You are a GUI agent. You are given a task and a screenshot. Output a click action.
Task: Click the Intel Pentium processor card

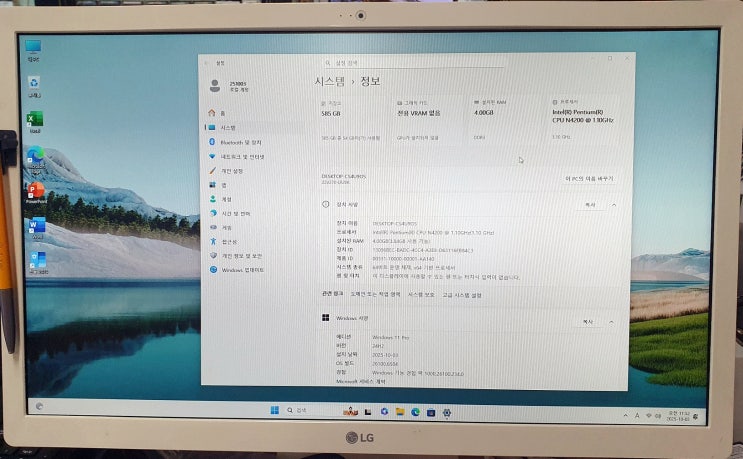click(x=584, y=120)
